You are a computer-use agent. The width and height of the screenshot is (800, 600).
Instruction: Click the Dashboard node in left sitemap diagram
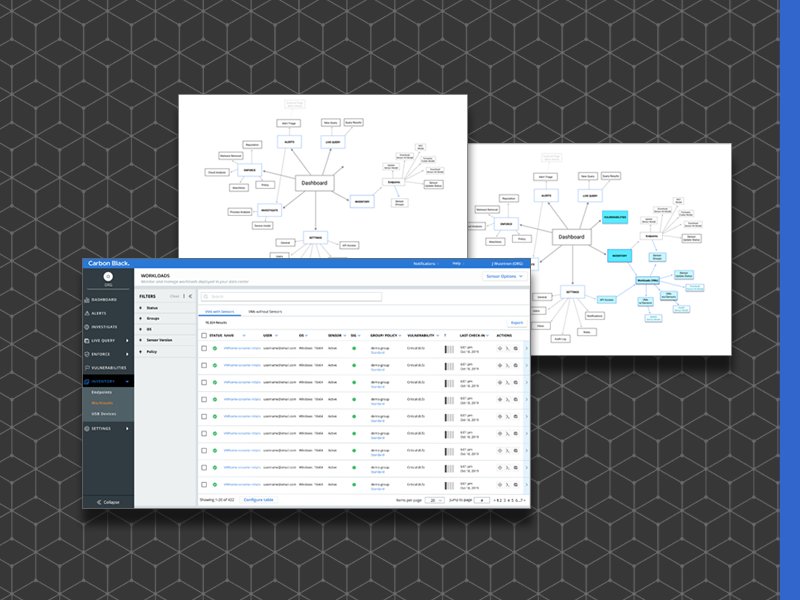314,183
